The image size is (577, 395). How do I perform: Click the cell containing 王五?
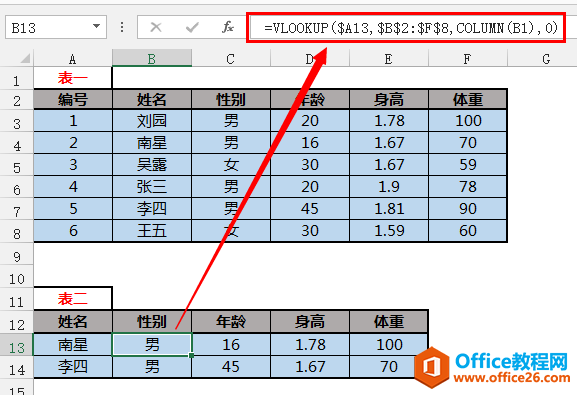click(152, 231)
